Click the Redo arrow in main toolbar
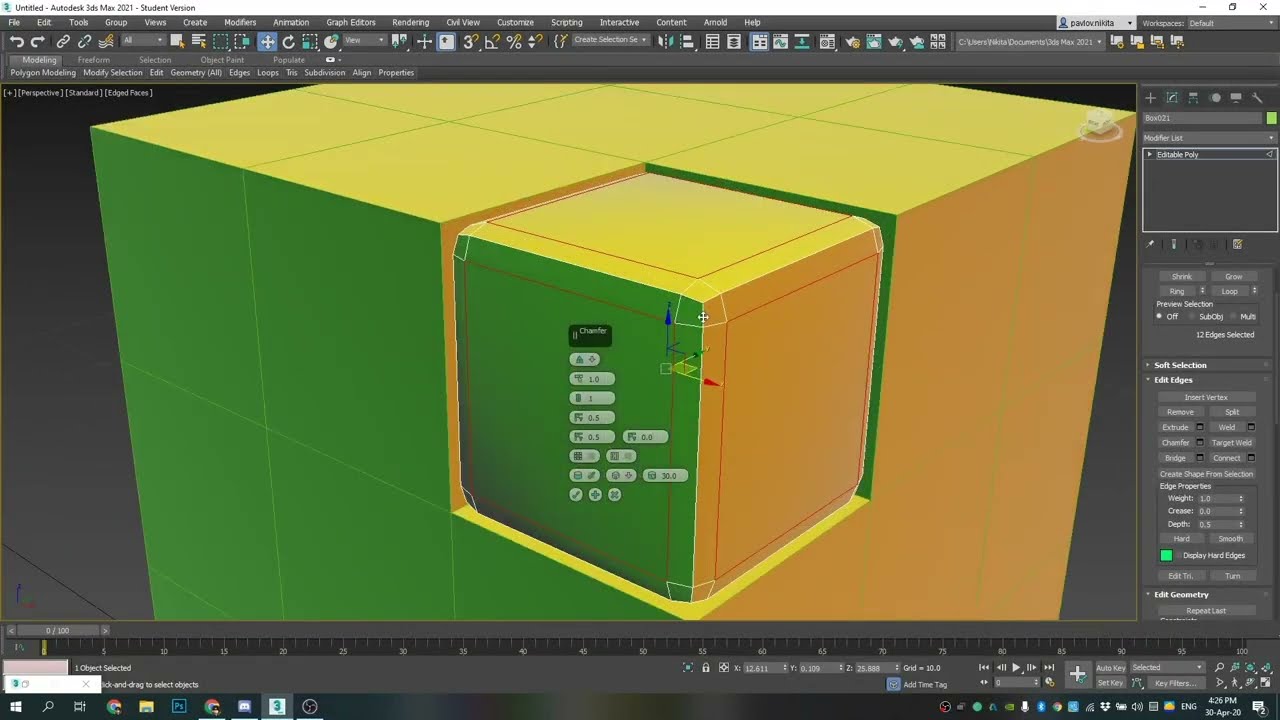Viewport: 1280px width, 720px height. point(38,41)
